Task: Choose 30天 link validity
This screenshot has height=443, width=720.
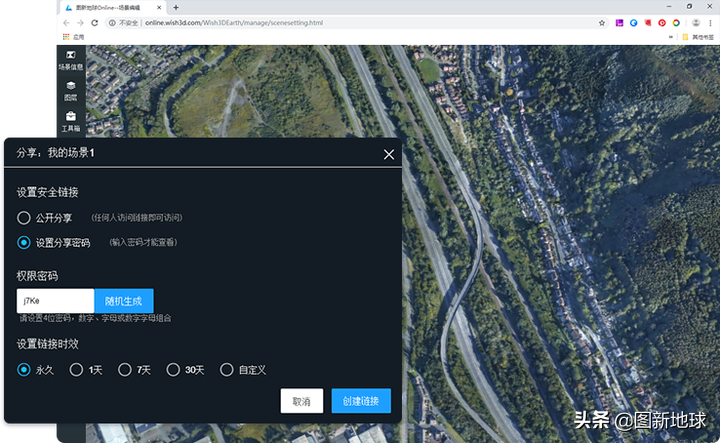Action: (173, 370)
